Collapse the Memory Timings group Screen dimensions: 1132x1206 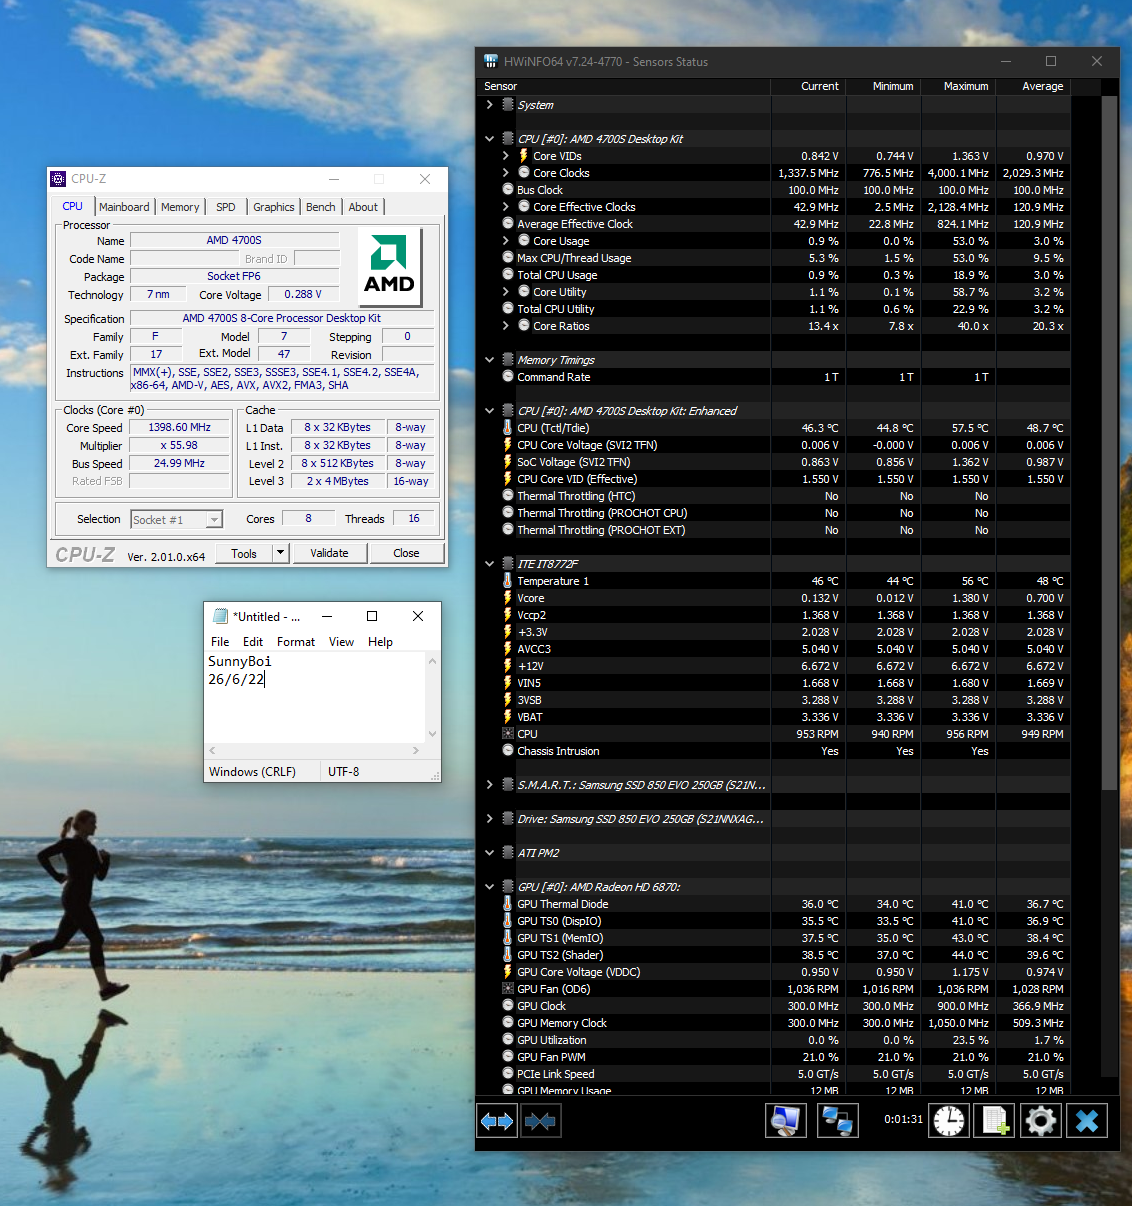click(489, 360)
